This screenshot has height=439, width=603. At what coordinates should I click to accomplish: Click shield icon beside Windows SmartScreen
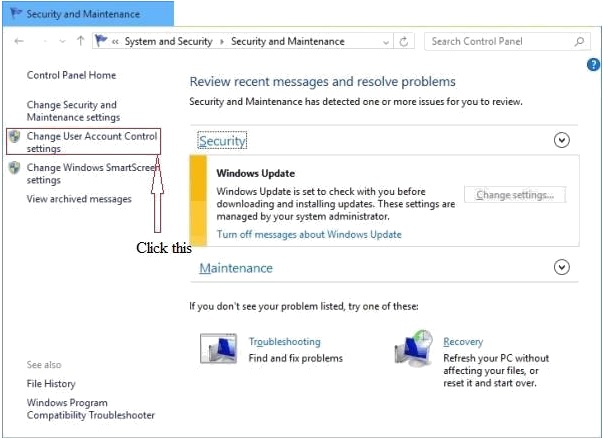click(x=15, y=168)
